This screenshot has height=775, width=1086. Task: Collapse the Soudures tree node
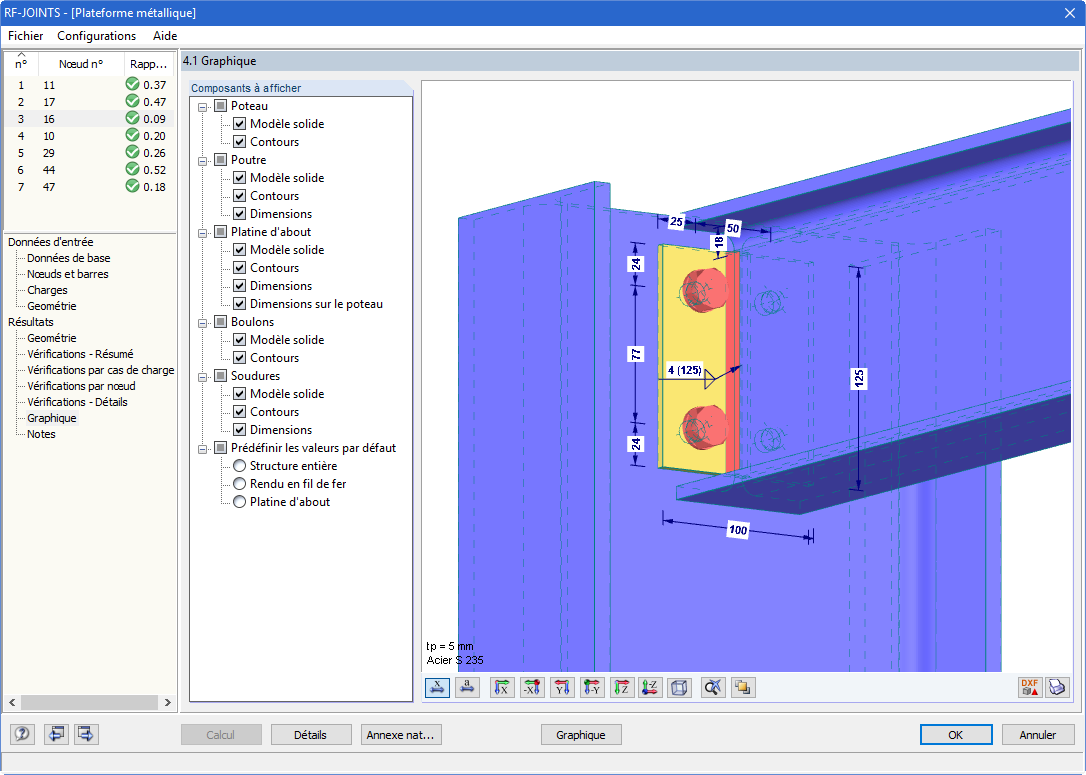click(203, 377)
